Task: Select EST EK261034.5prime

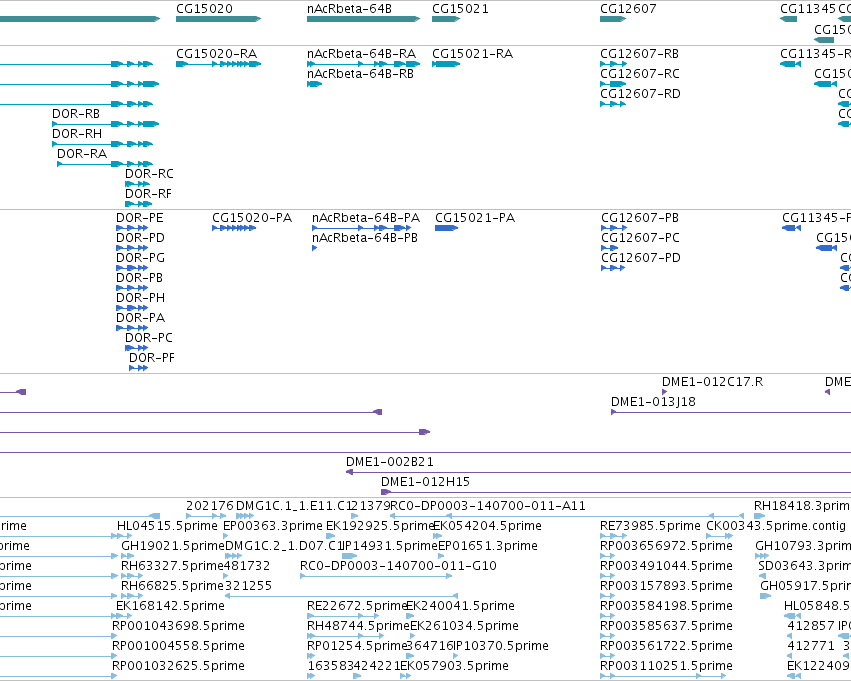Action: pos(414,637)
